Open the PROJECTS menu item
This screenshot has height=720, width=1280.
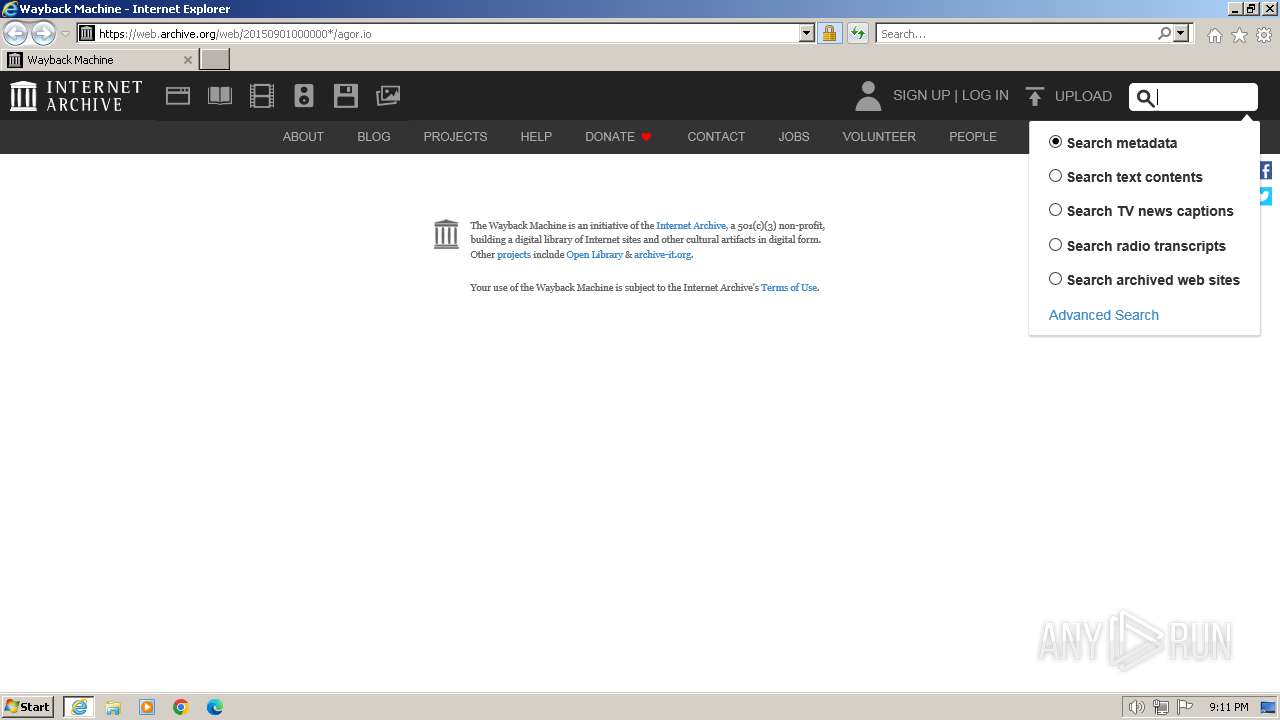click(455, 137)
